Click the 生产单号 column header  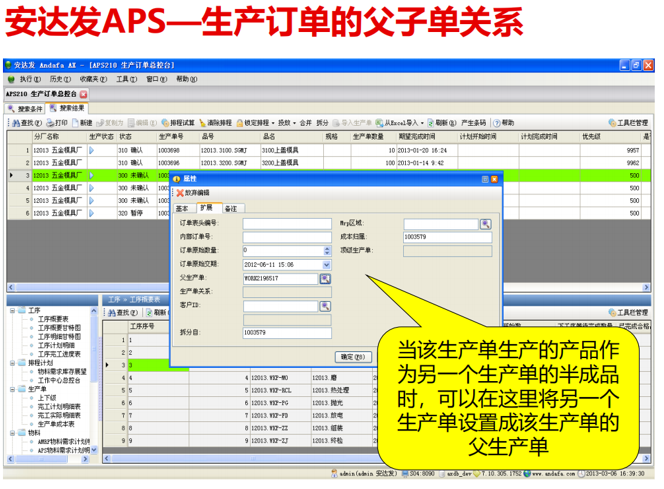[177, 137]
